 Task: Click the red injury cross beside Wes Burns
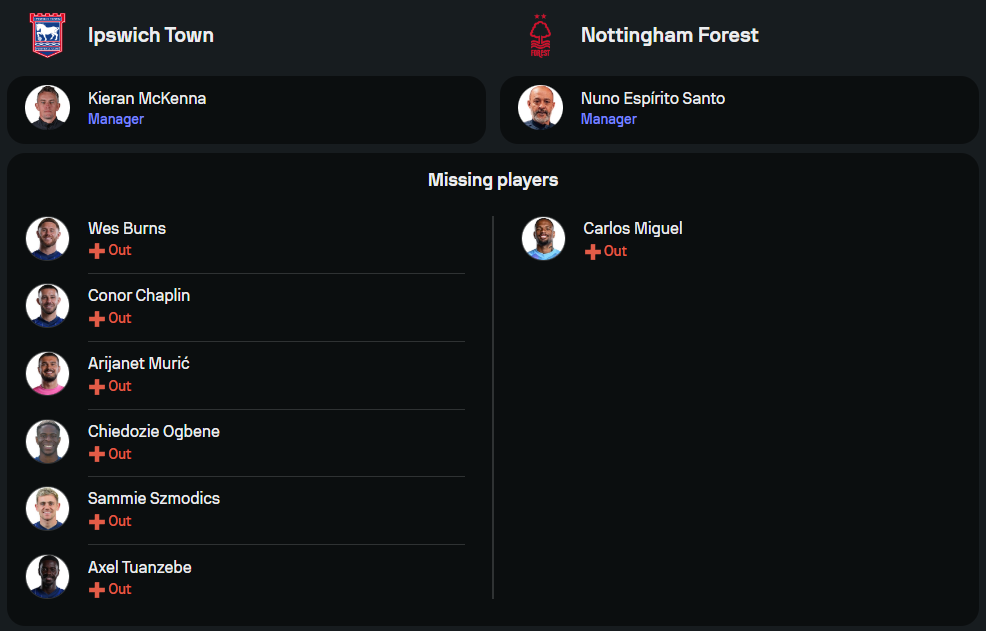[97, 251]
